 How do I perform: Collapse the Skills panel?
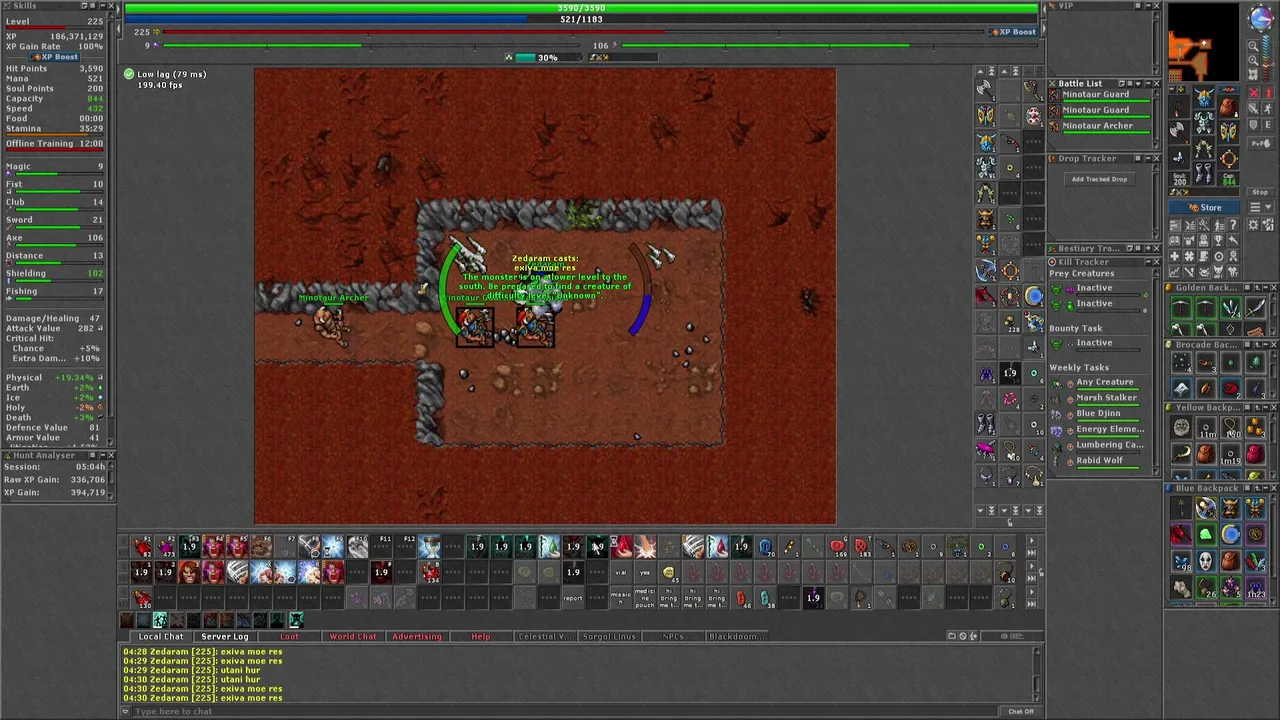(103, 6)
